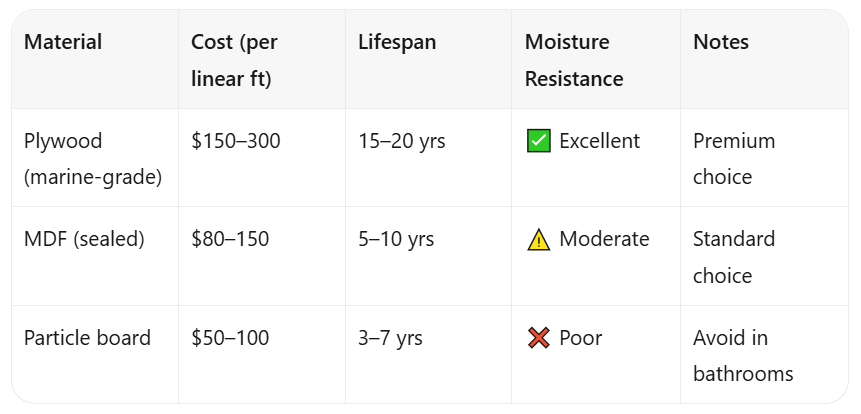The image size is (861, 414).
Task: Select the Standard choice note
Action: pos(734,258)
